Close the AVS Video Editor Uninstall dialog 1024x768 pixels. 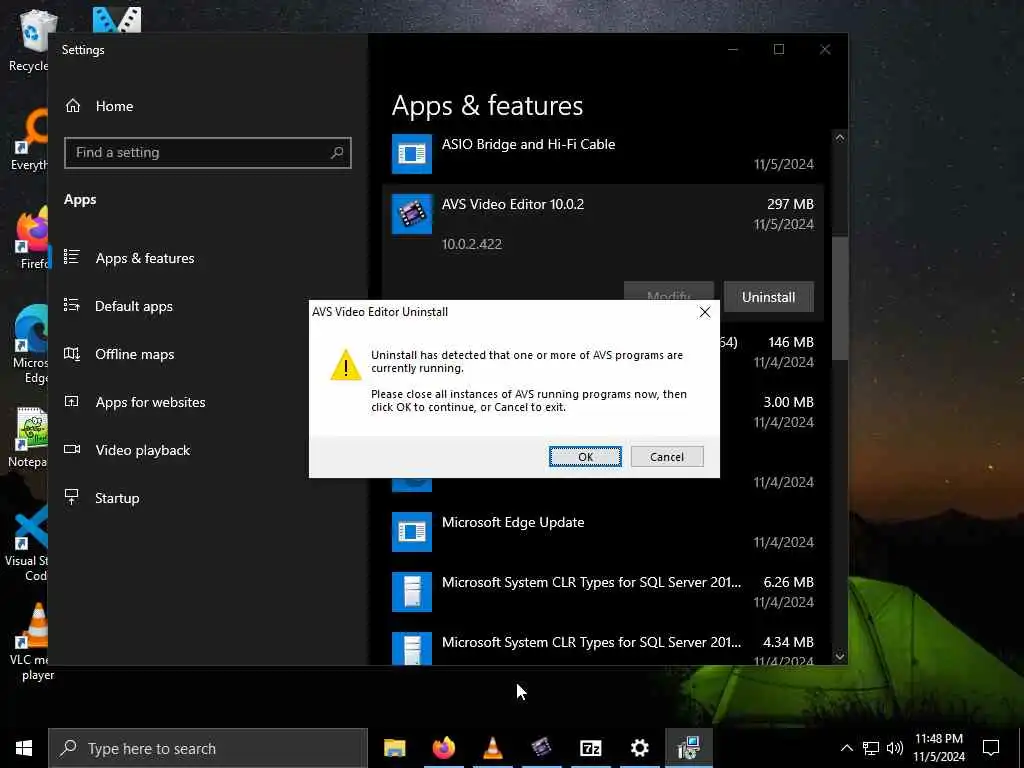(705, 312)
